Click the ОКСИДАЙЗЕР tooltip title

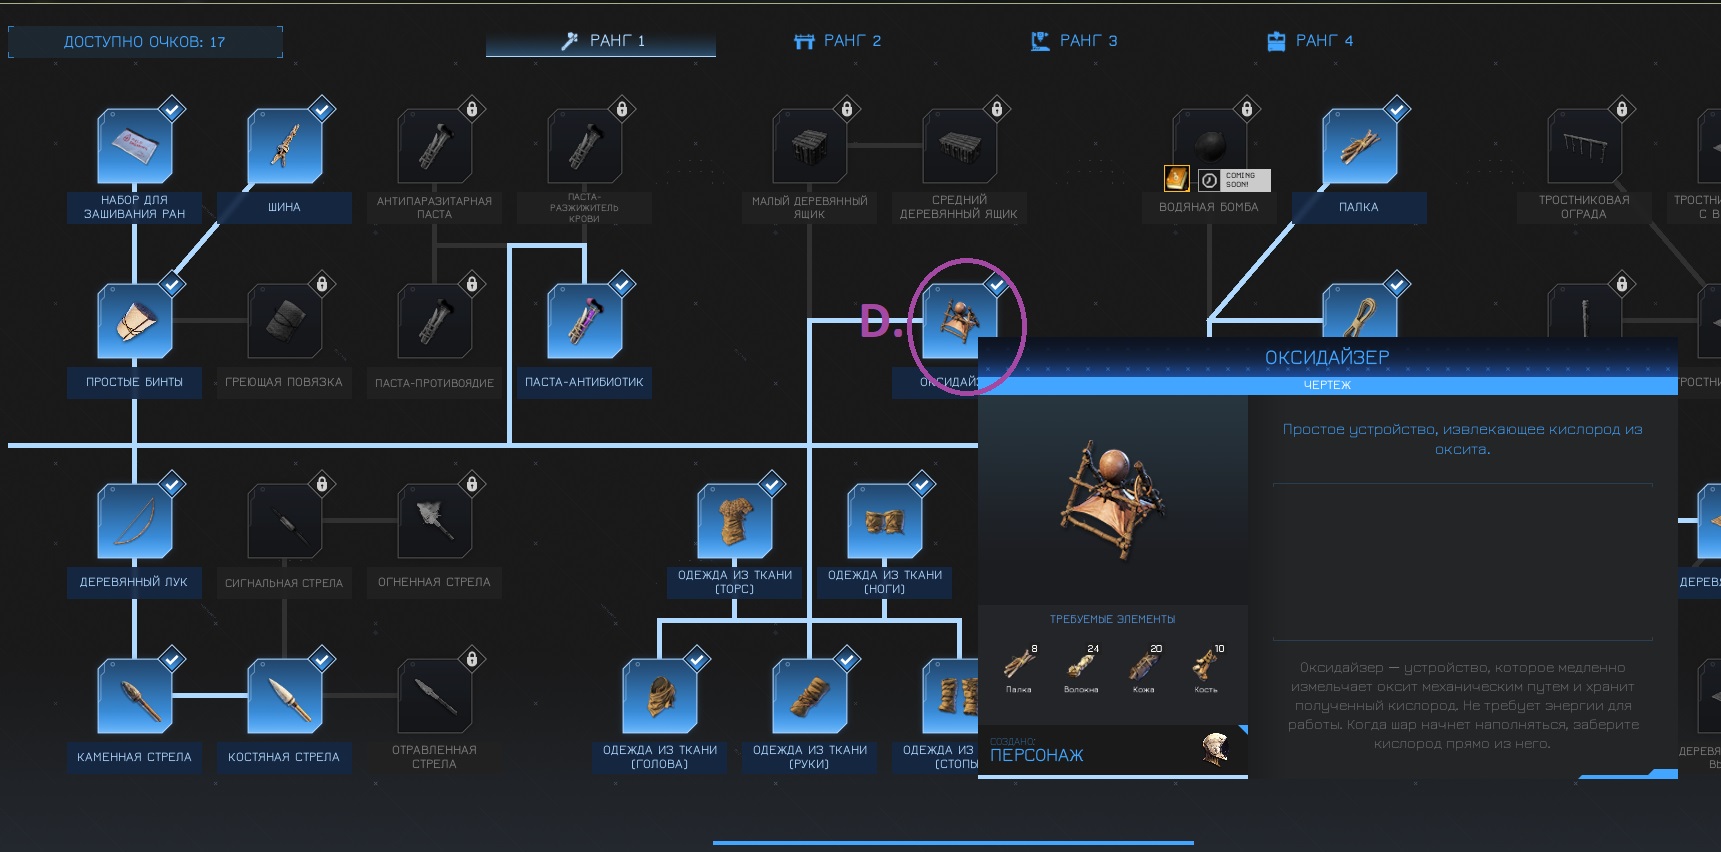pyautogui.click(x=1327, y=357)
